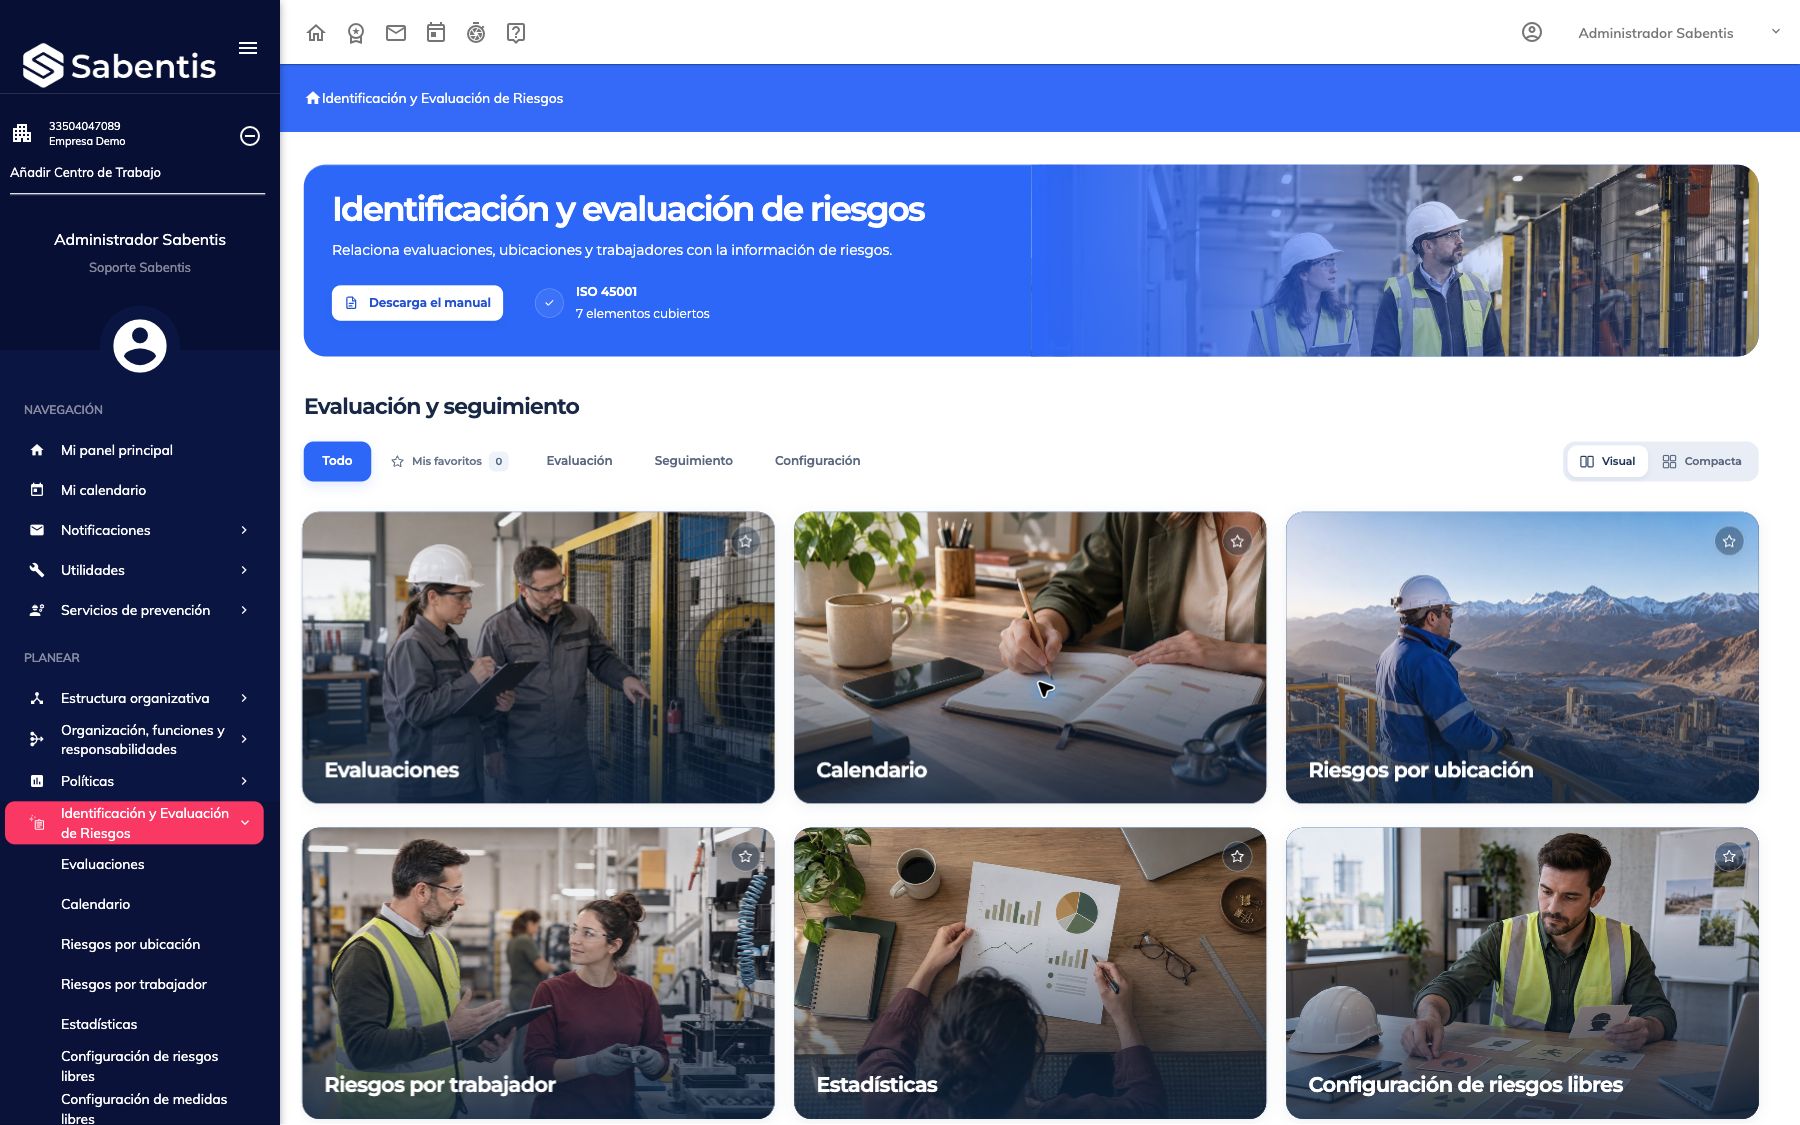Collapse Identificación y Evaluación de Riesgos menu
The image size is (1800, 1125).
coord(135,823)
